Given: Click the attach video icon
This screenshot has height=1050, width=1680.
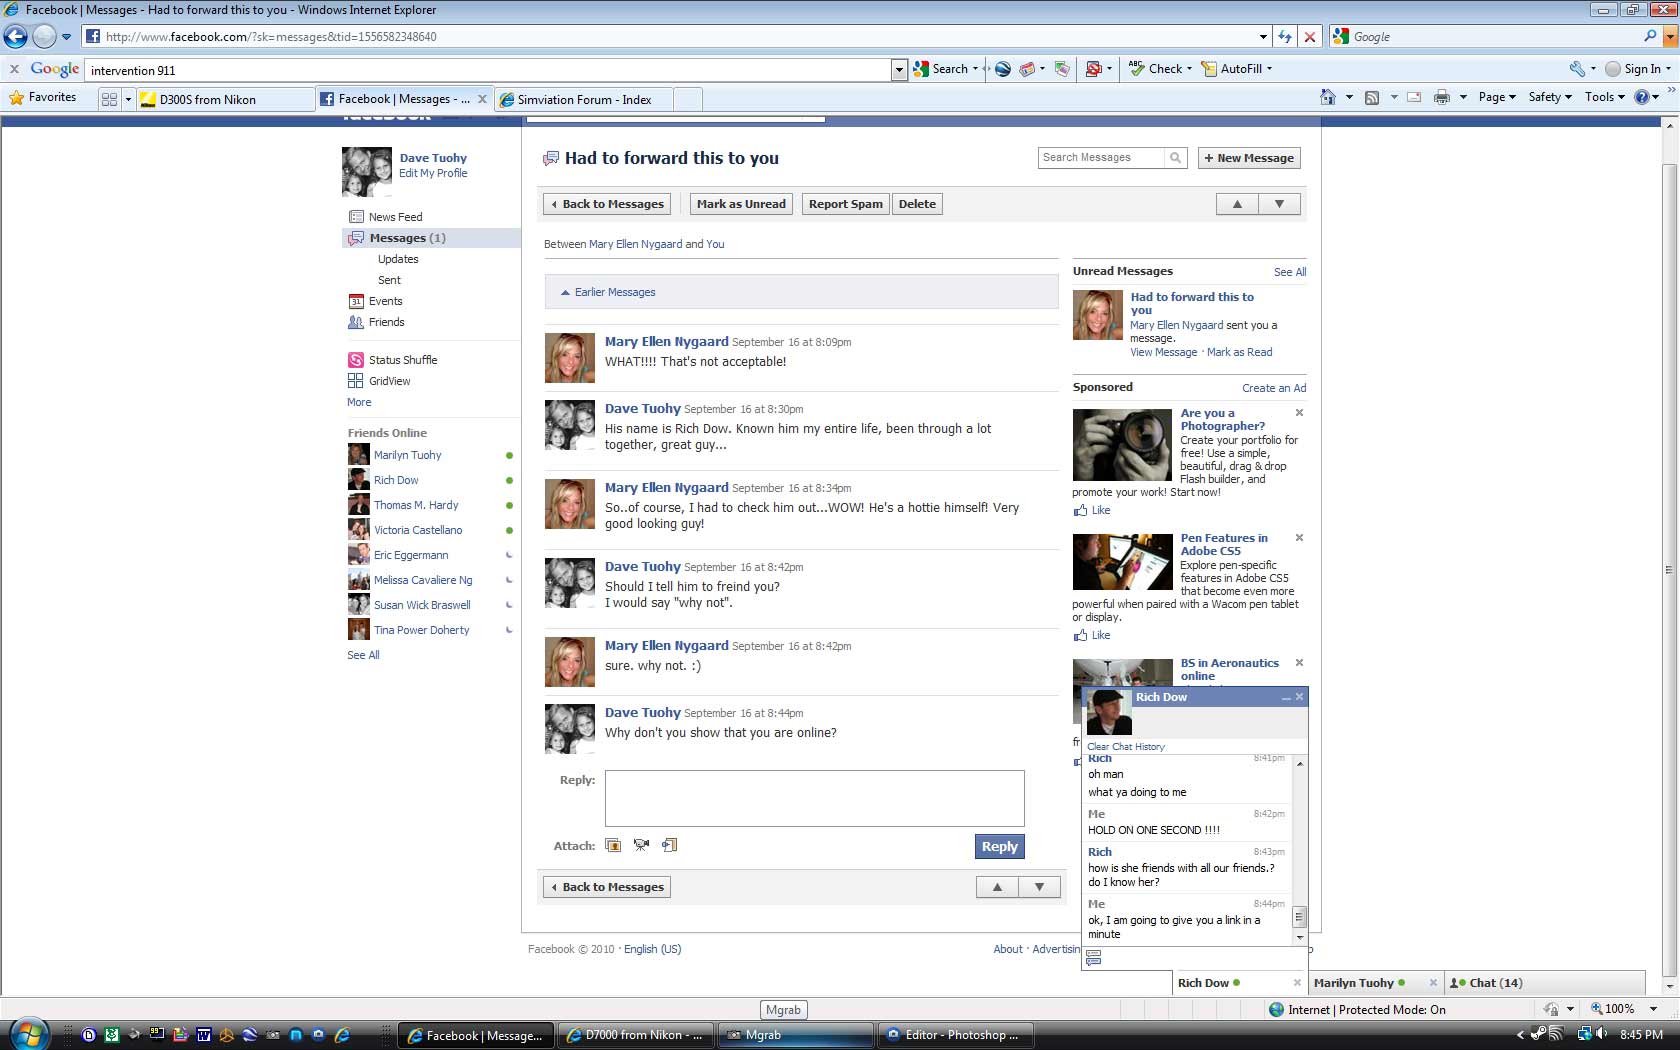Looking at the screenshot, I should (641, 845).
